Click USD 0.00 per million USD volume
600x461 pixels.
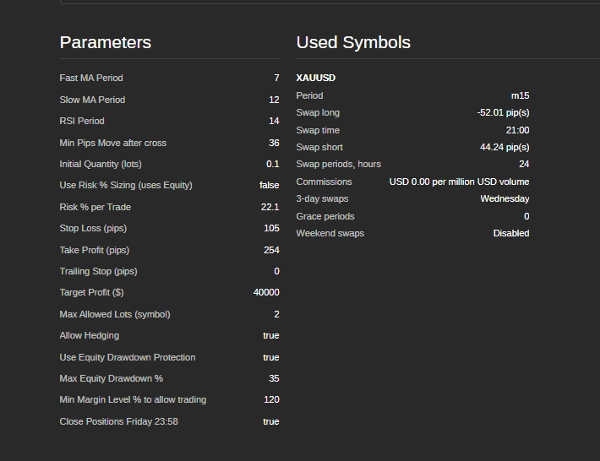tap(459, 182)
